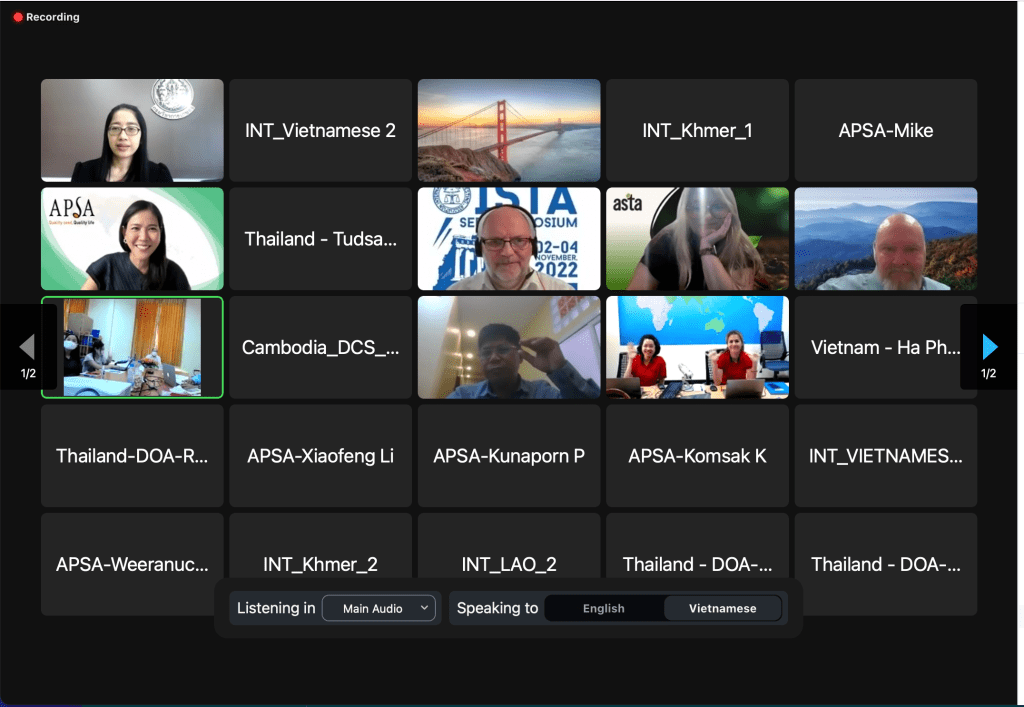This screenshot has height=707, width=1024.
Task: Go to next page of participants
Action: click(989, 347)
